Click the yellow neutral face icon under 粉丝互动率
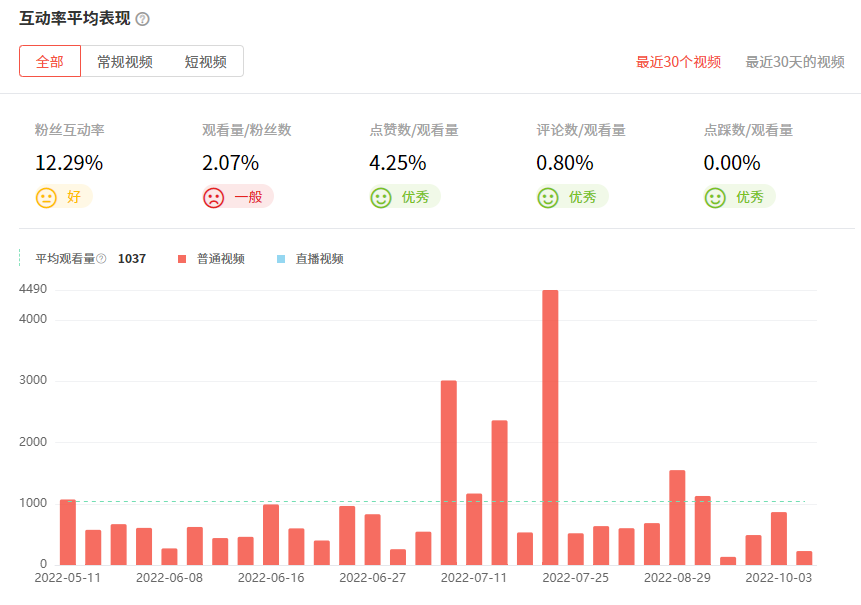Screen dimensions: 861x605 [x=47, y=198]
